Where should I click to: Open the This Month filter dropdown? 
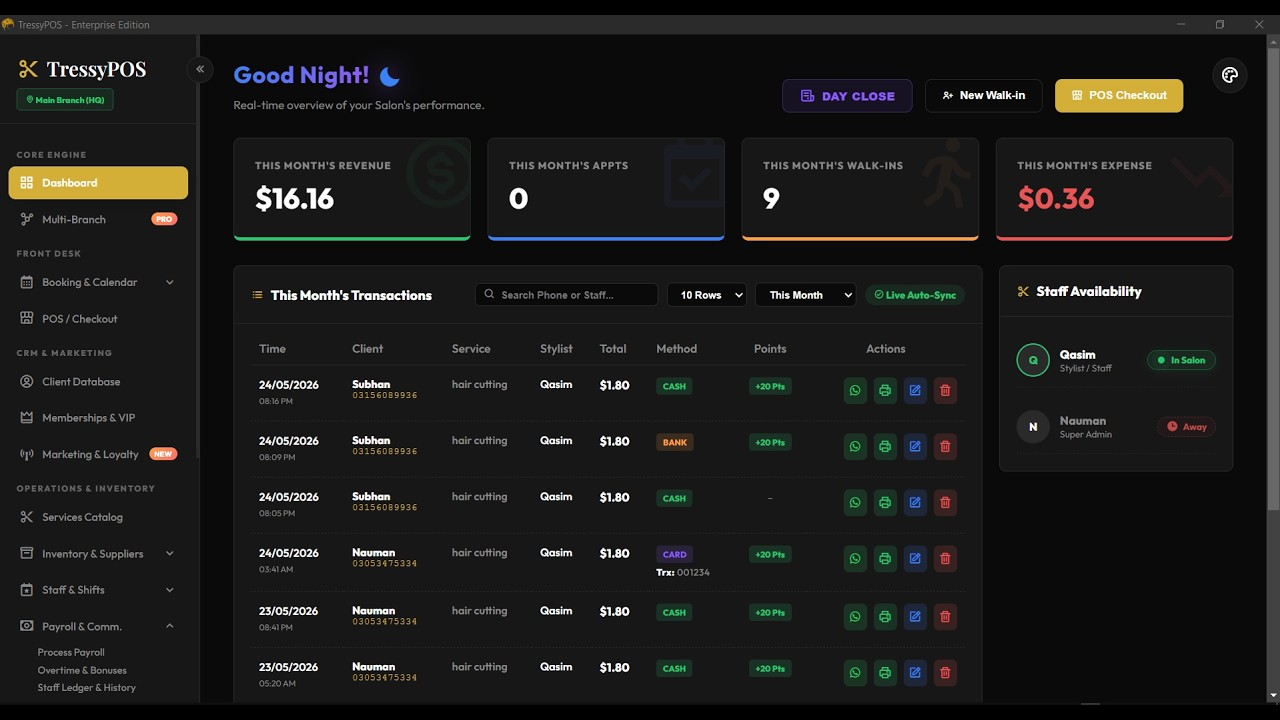point(806,295)
